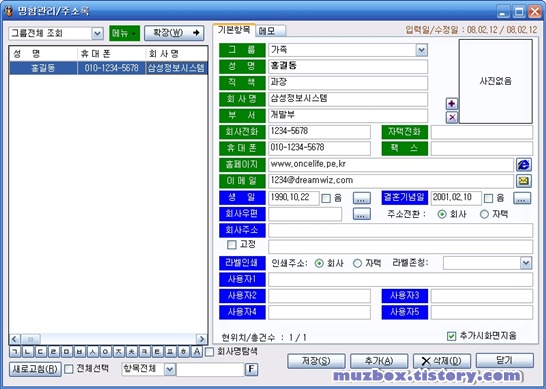Switch to the 기본항목 tab
This screenshot has height=389, width=546.
tap(234, 30)
